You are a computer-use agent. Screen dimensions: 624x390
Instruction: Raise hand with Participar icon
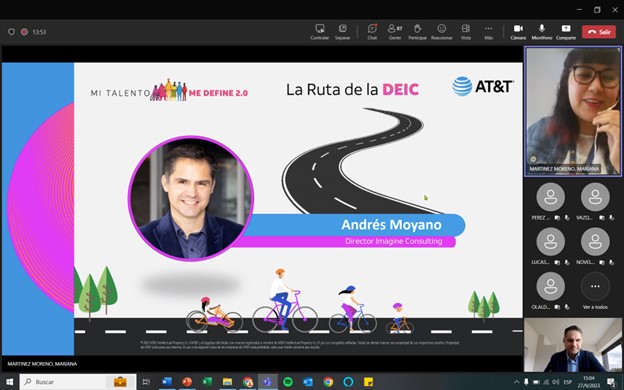pos(417,32)
